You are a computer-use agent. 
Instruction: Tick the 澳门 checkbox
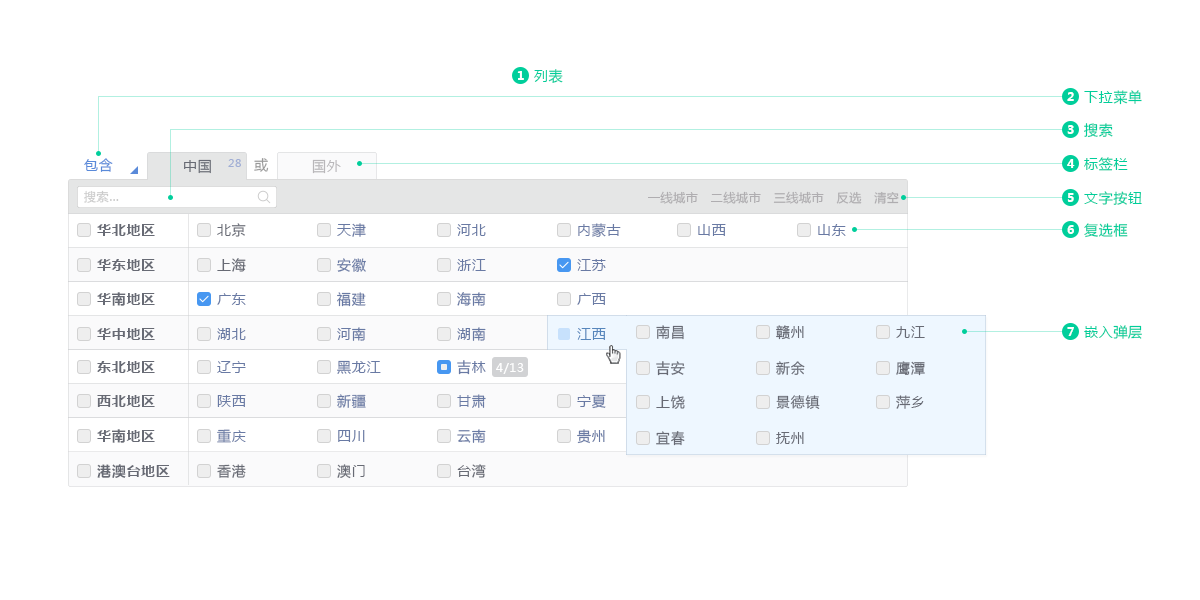(x=324, y=471)
